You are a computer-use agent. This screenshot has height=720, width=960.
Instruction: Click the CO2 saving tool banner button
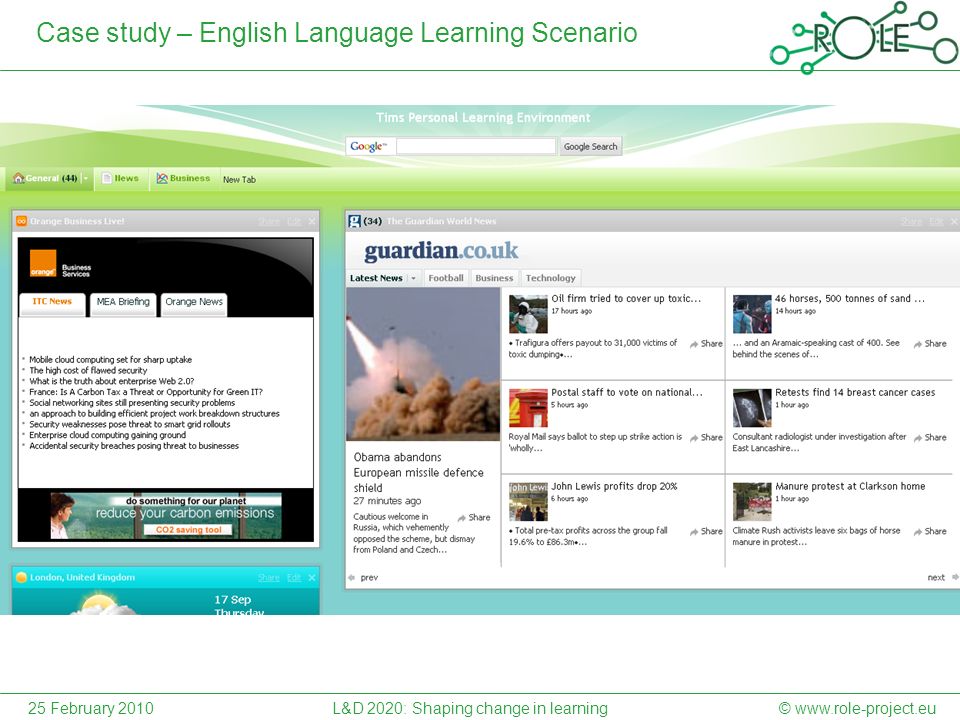tap(189, 530)
